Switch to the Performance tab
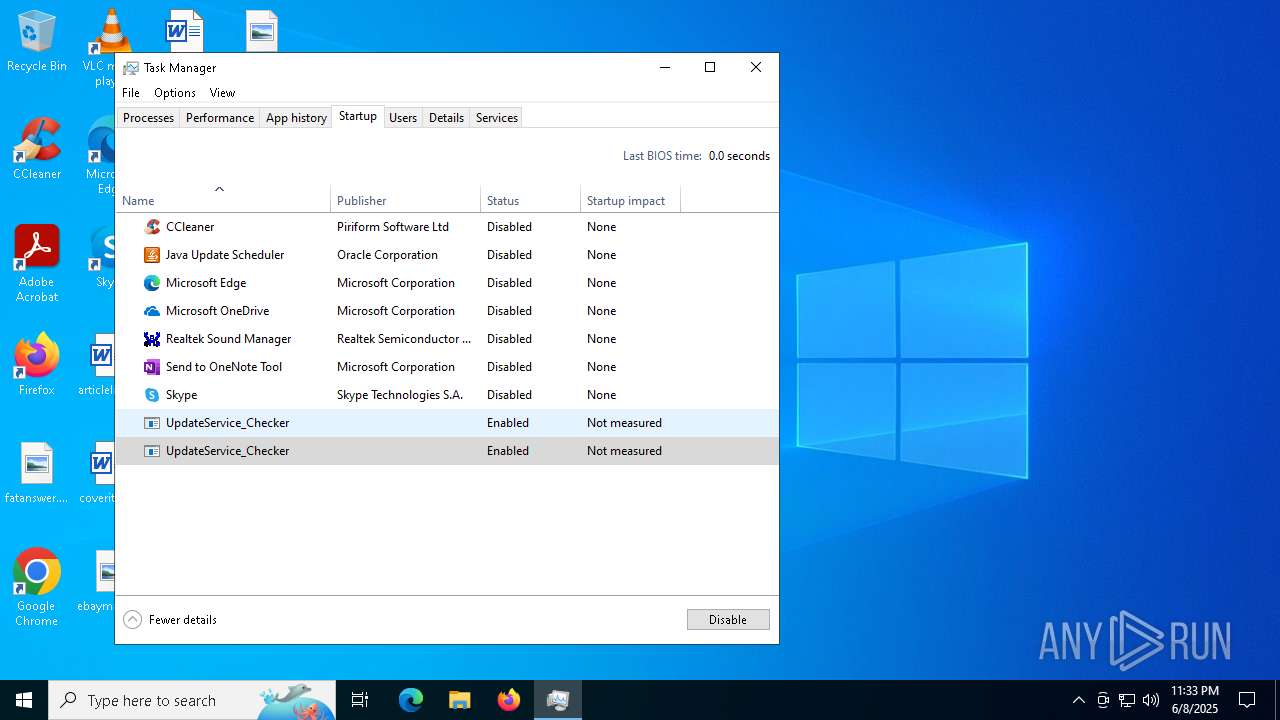1280x720 pixels. pyautogui.click(x=220, y=118)
